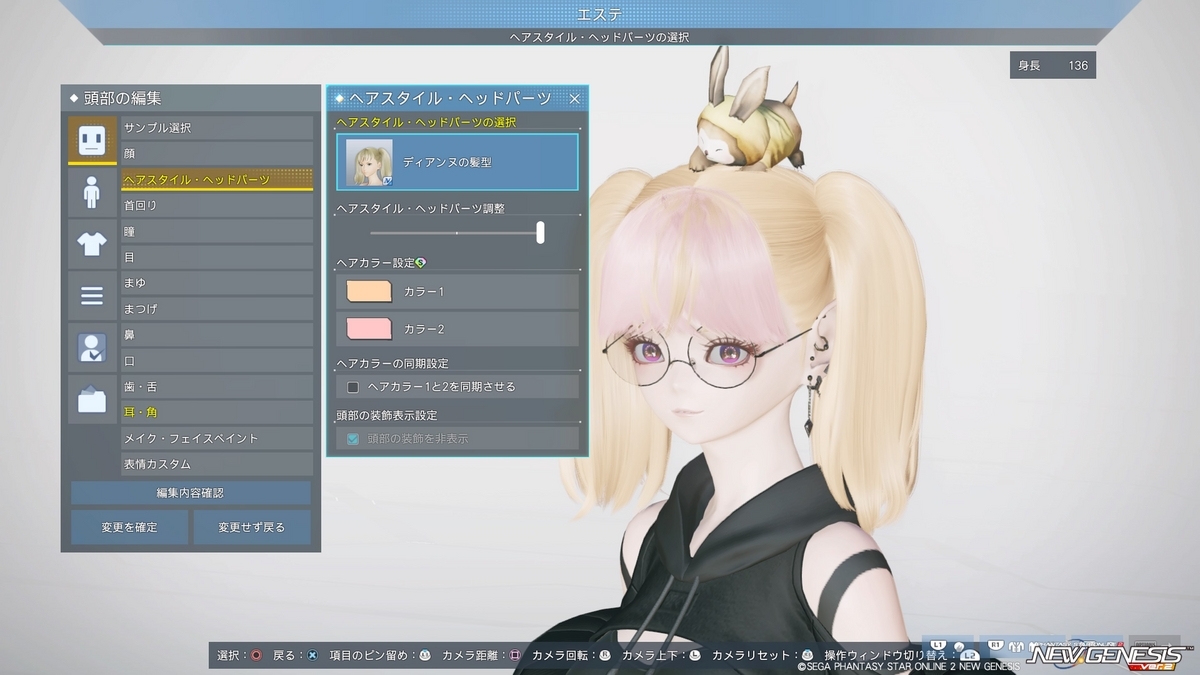
Task: Open the body editing category icon
Action: pyautogui.click(x=92, y=192)
